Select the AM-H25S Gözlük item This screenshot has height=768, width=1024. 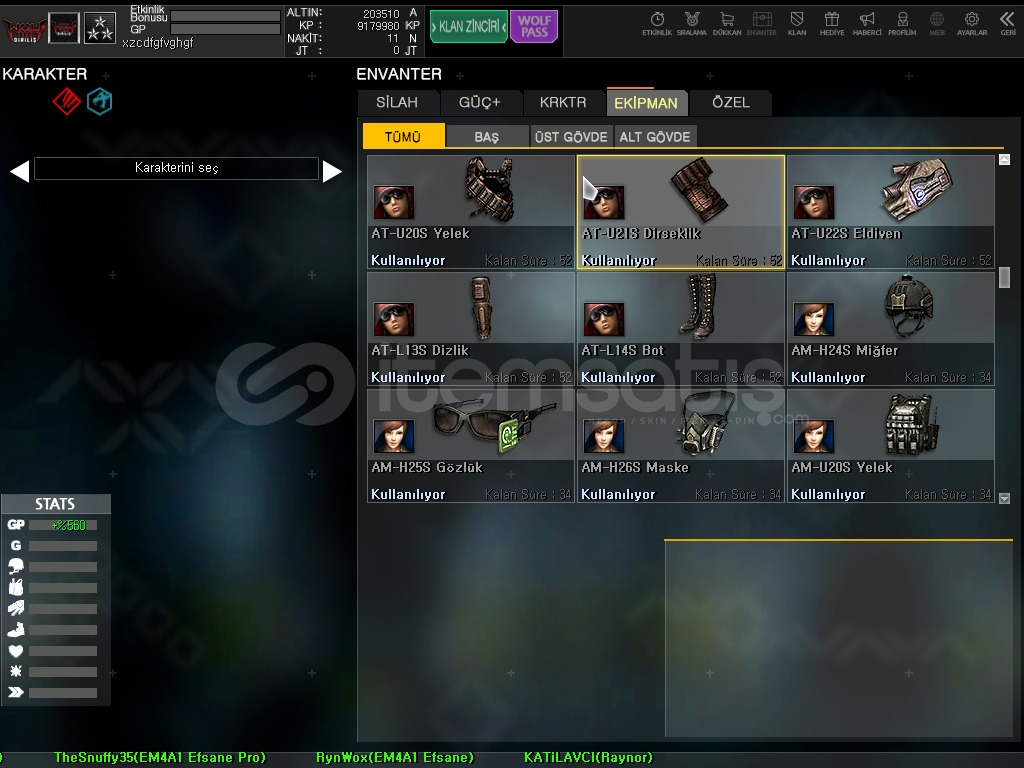(x=471, y=446)
